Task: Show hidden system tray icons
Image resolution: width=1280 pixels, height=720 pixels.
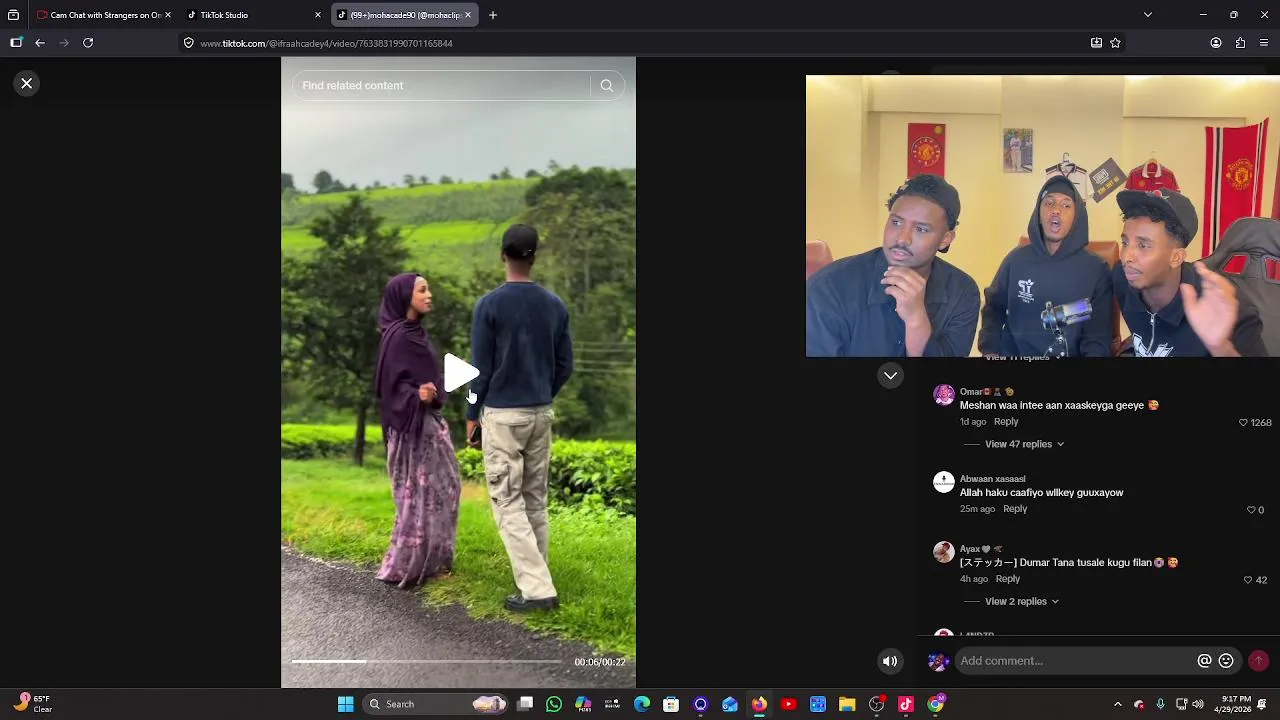Action: tap(1118, 704)
